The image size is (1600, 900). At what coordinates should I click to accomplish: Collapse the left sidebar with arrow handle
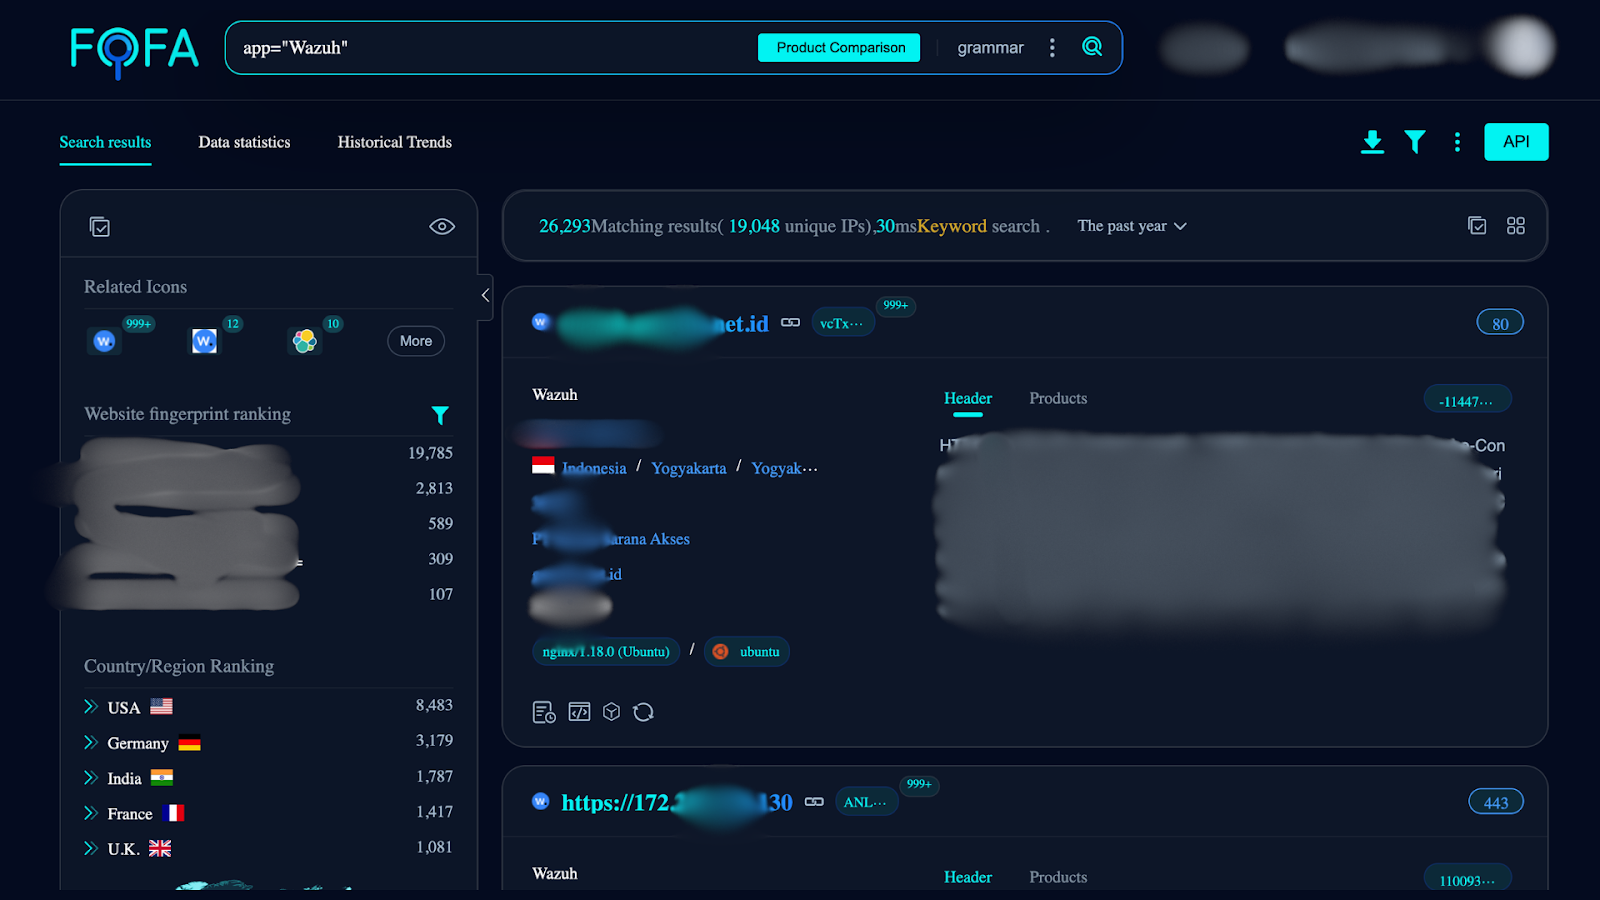[x=485, y=296]
